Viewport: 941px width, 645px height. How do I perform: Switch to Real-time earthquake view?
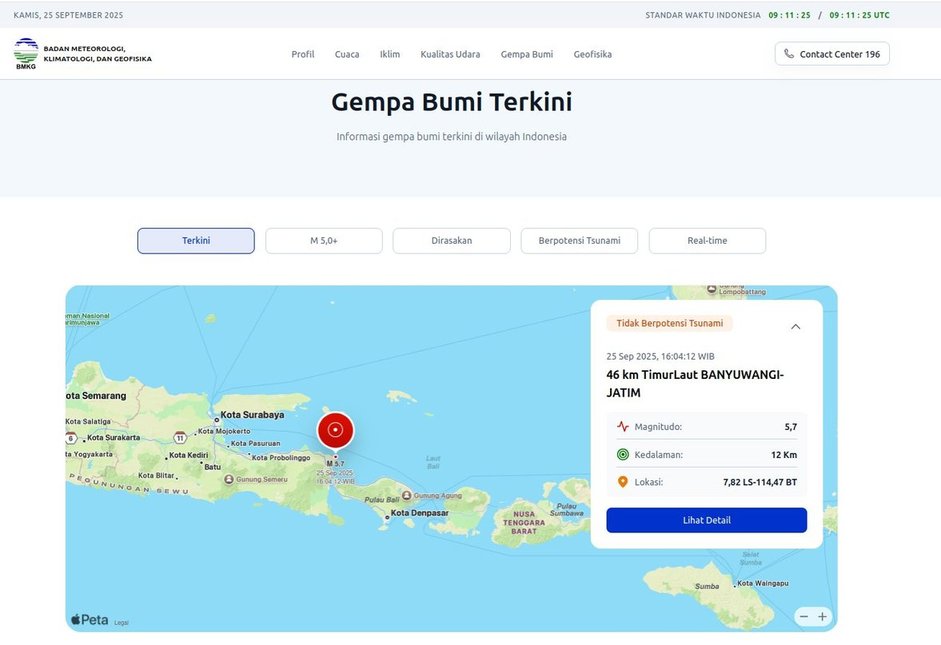pyautogui.click(x=707, y=241)
